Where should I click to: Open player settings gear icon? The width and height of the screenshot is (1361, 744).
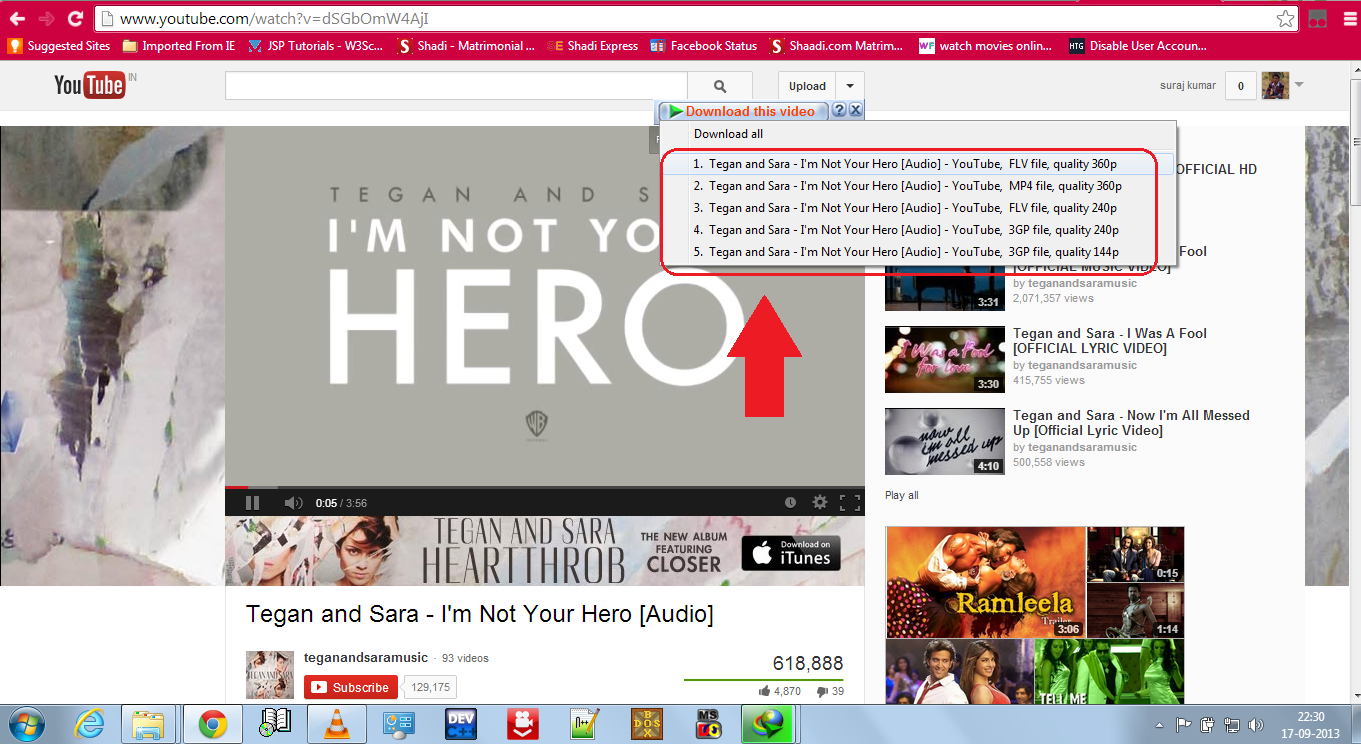point(820,502)
